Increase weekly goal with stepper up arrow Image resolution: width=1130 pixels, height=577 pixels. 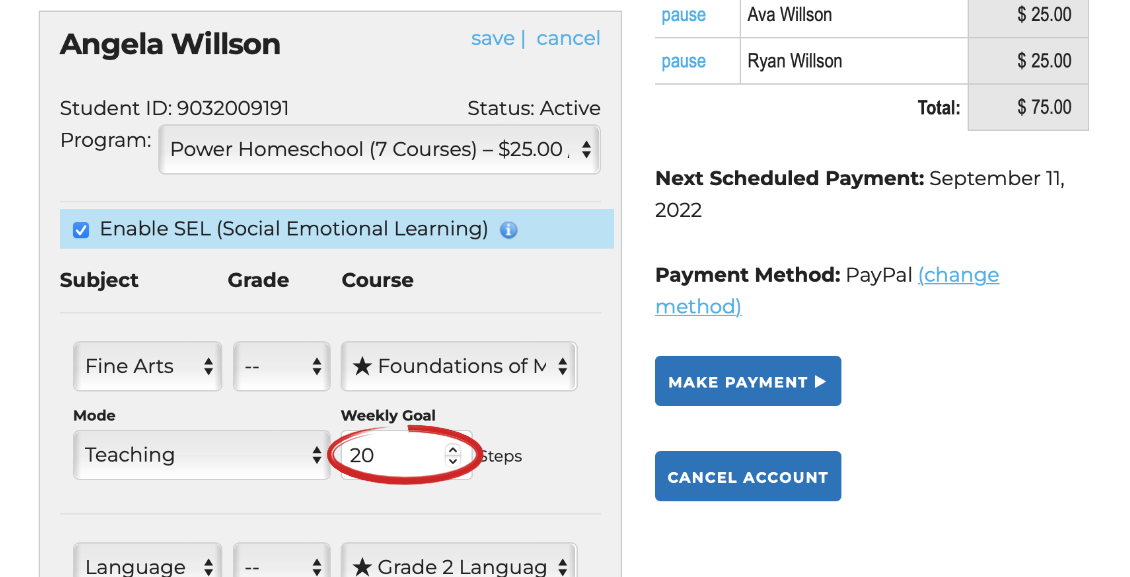452,450
